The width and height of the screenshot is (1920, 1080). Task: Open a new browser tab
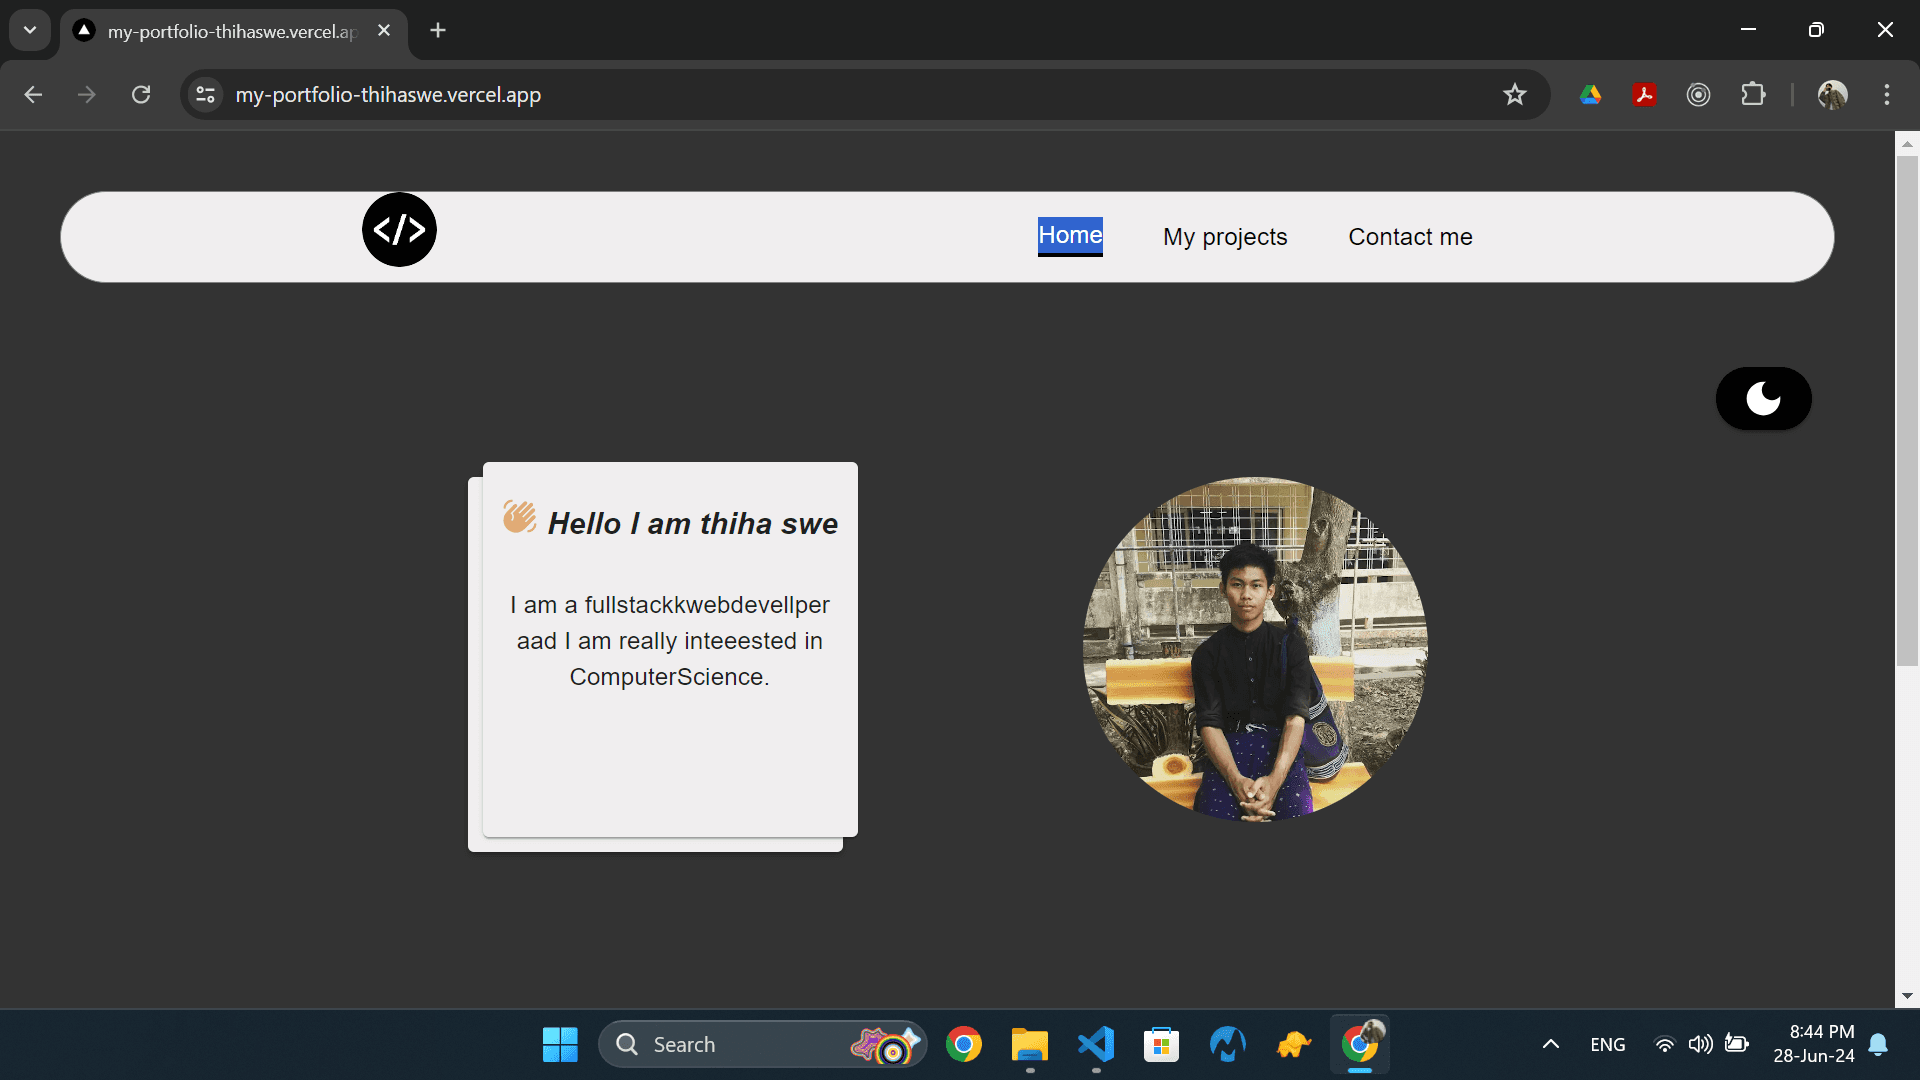[438, 30]
